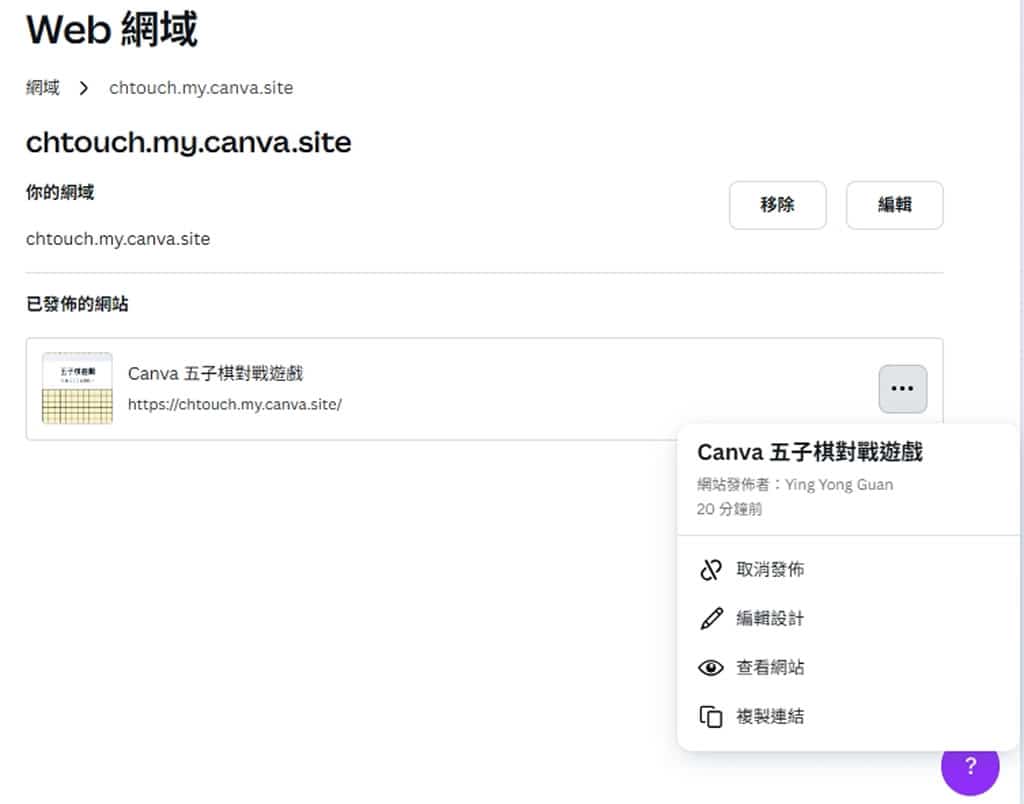Screen dimensions: 1024x804
Task: Click the chtouch.my.canva.site text under 你的網域
Action: [118, 239]
